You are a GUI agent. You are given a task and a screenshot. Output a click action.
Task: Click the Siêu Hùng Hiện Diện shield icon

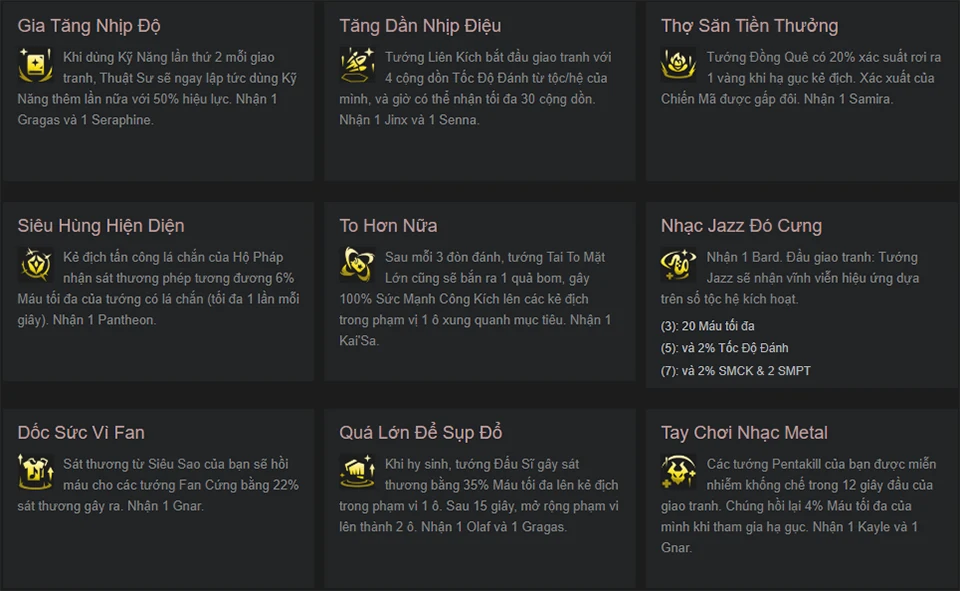click(35, 264)
